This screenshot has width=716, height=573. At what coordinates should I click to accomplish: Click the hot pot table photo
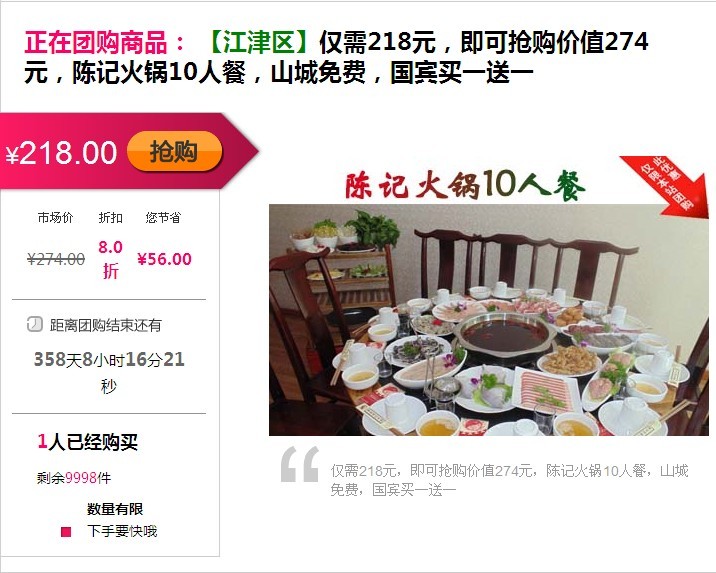pos(489,320)
